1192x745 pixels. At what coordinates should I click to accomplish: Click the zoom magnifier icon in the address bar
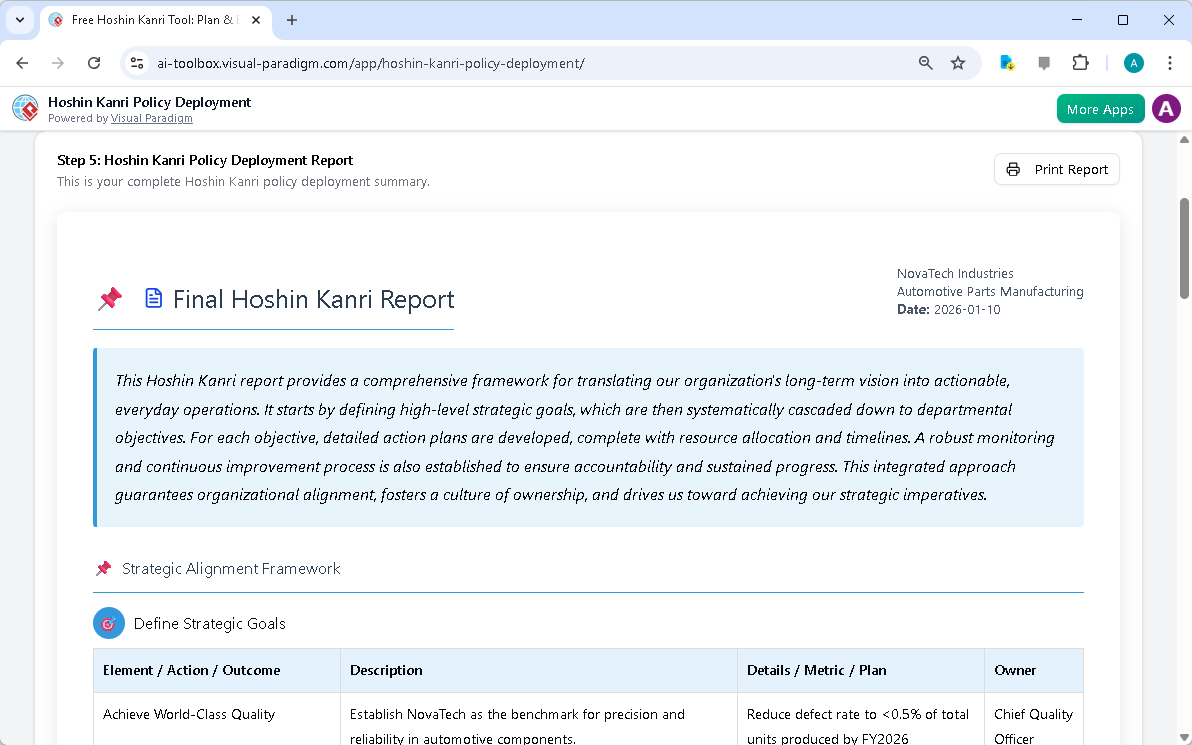click(x=925, y=62)
